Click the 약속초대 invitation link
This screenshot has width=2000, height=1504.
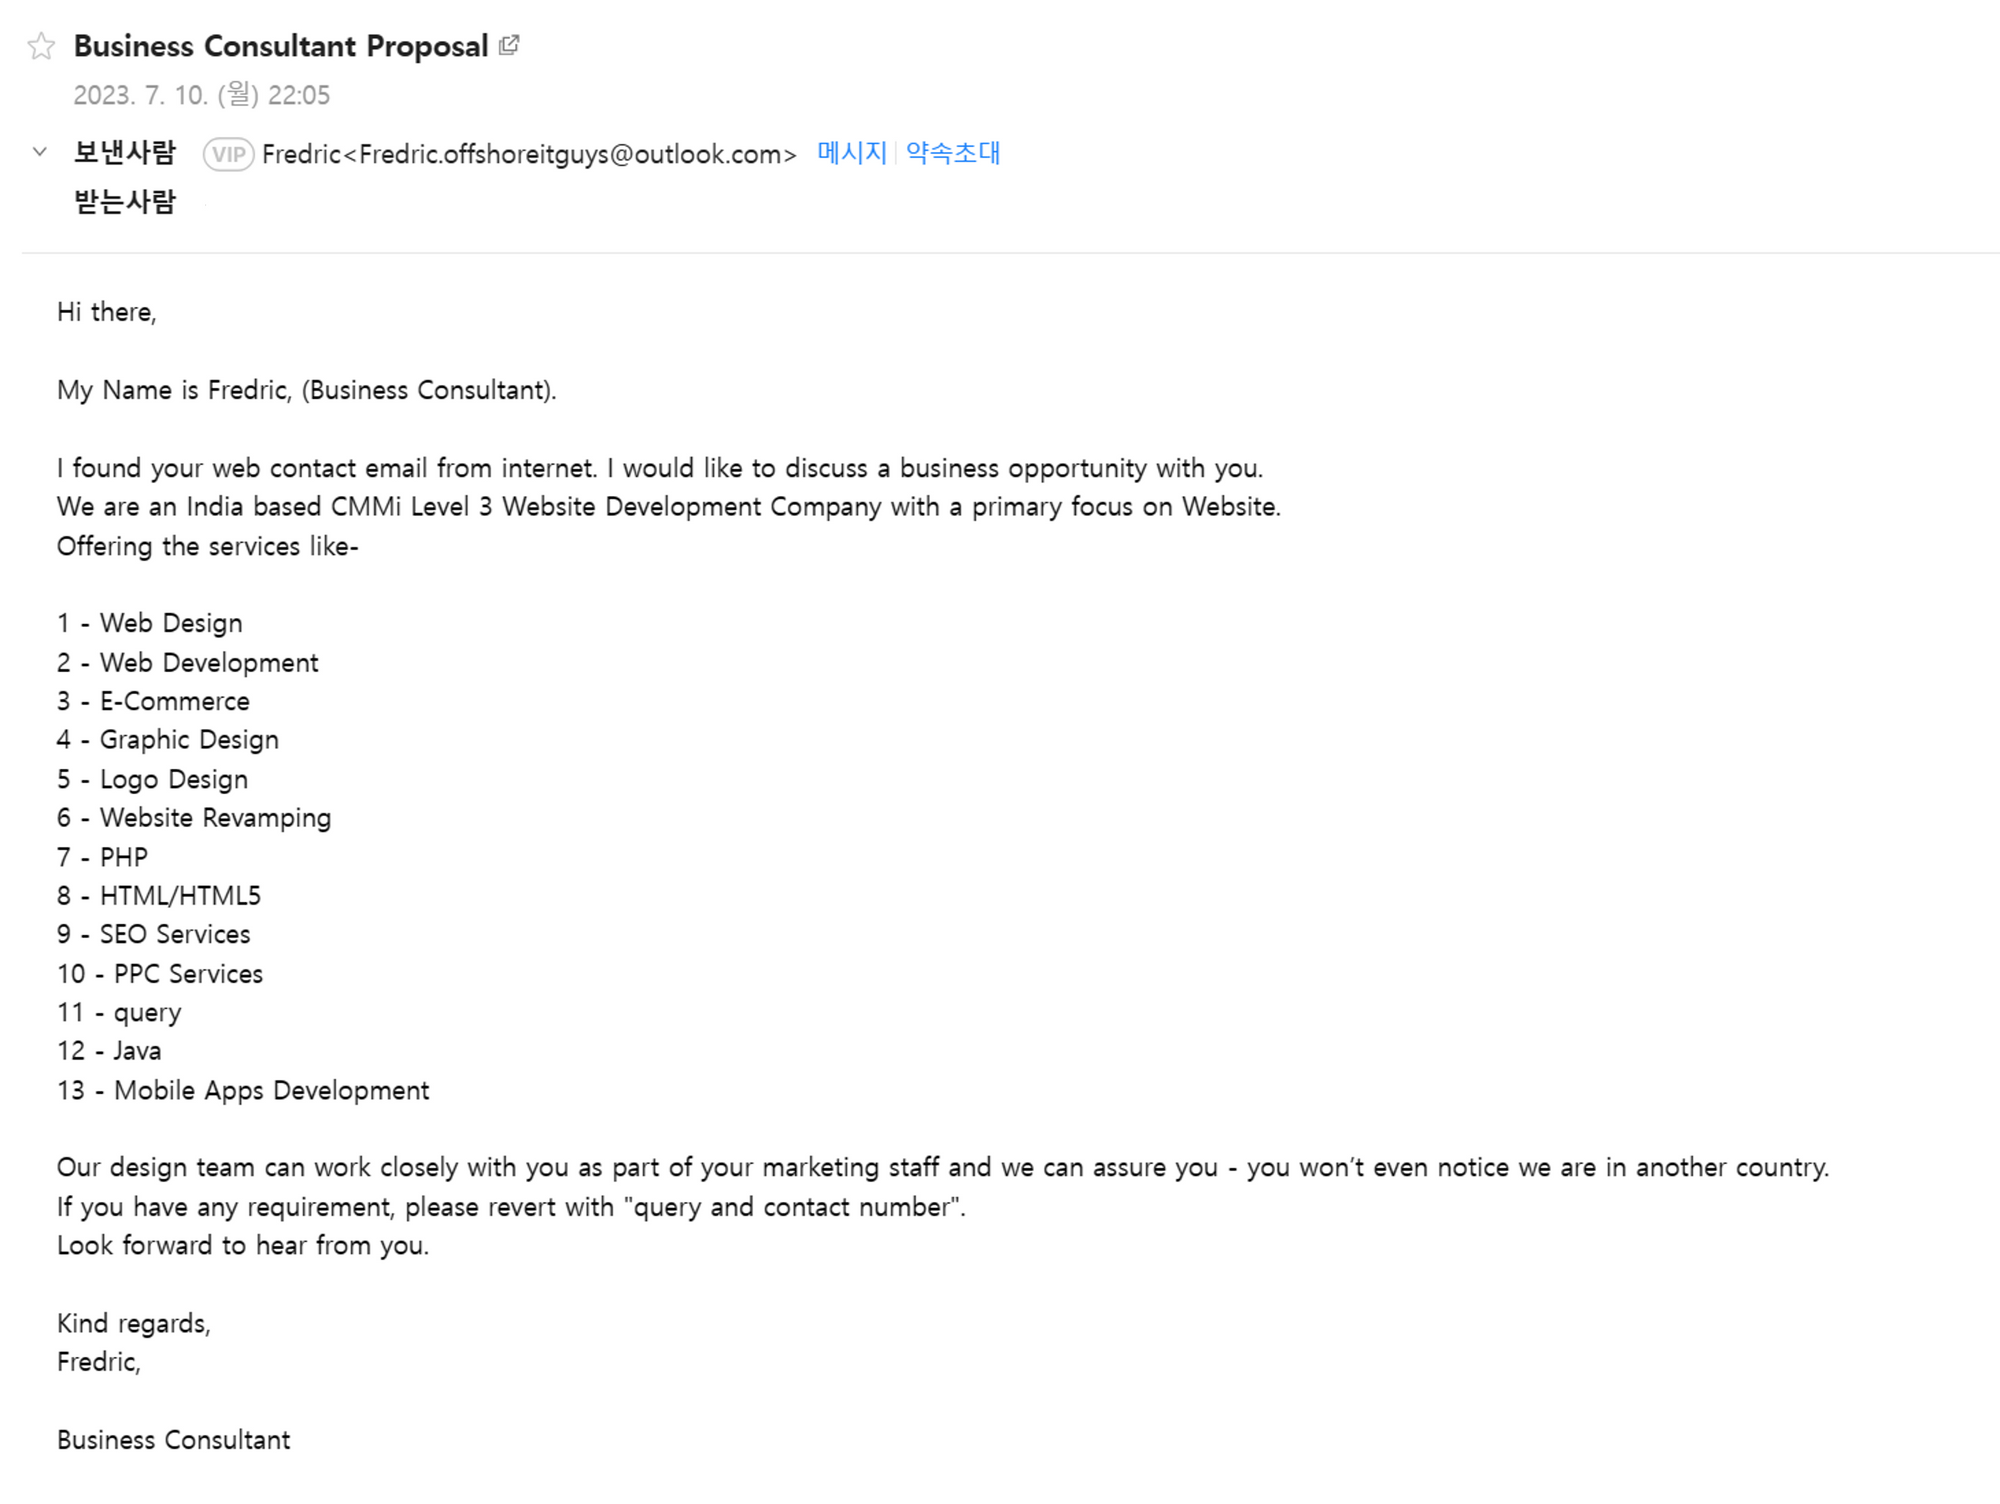(953, 153)
